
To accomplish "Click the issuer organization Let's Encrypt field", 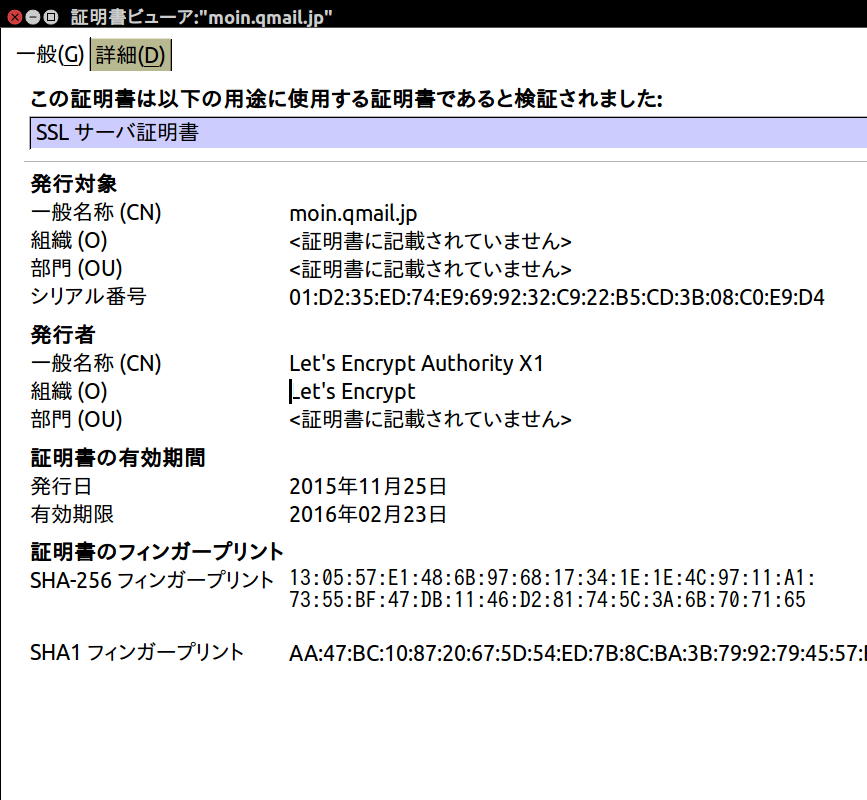I will coord(352,391).
